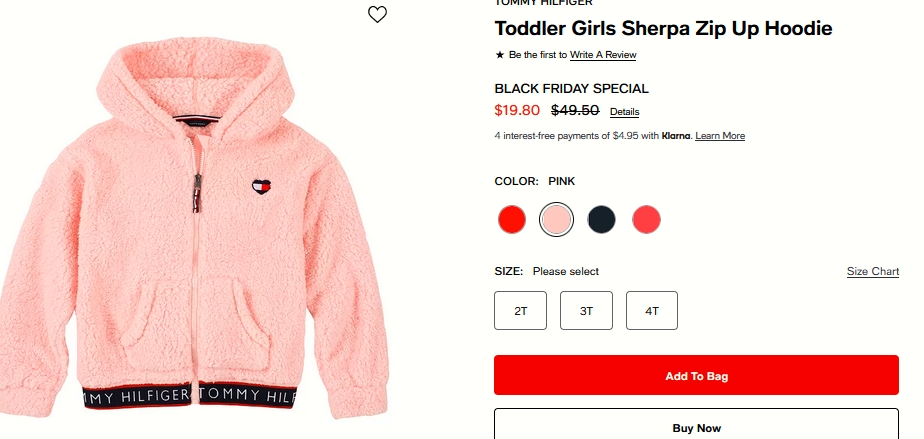Open the Tommy Hilfiger brand link

pos(543,3)
